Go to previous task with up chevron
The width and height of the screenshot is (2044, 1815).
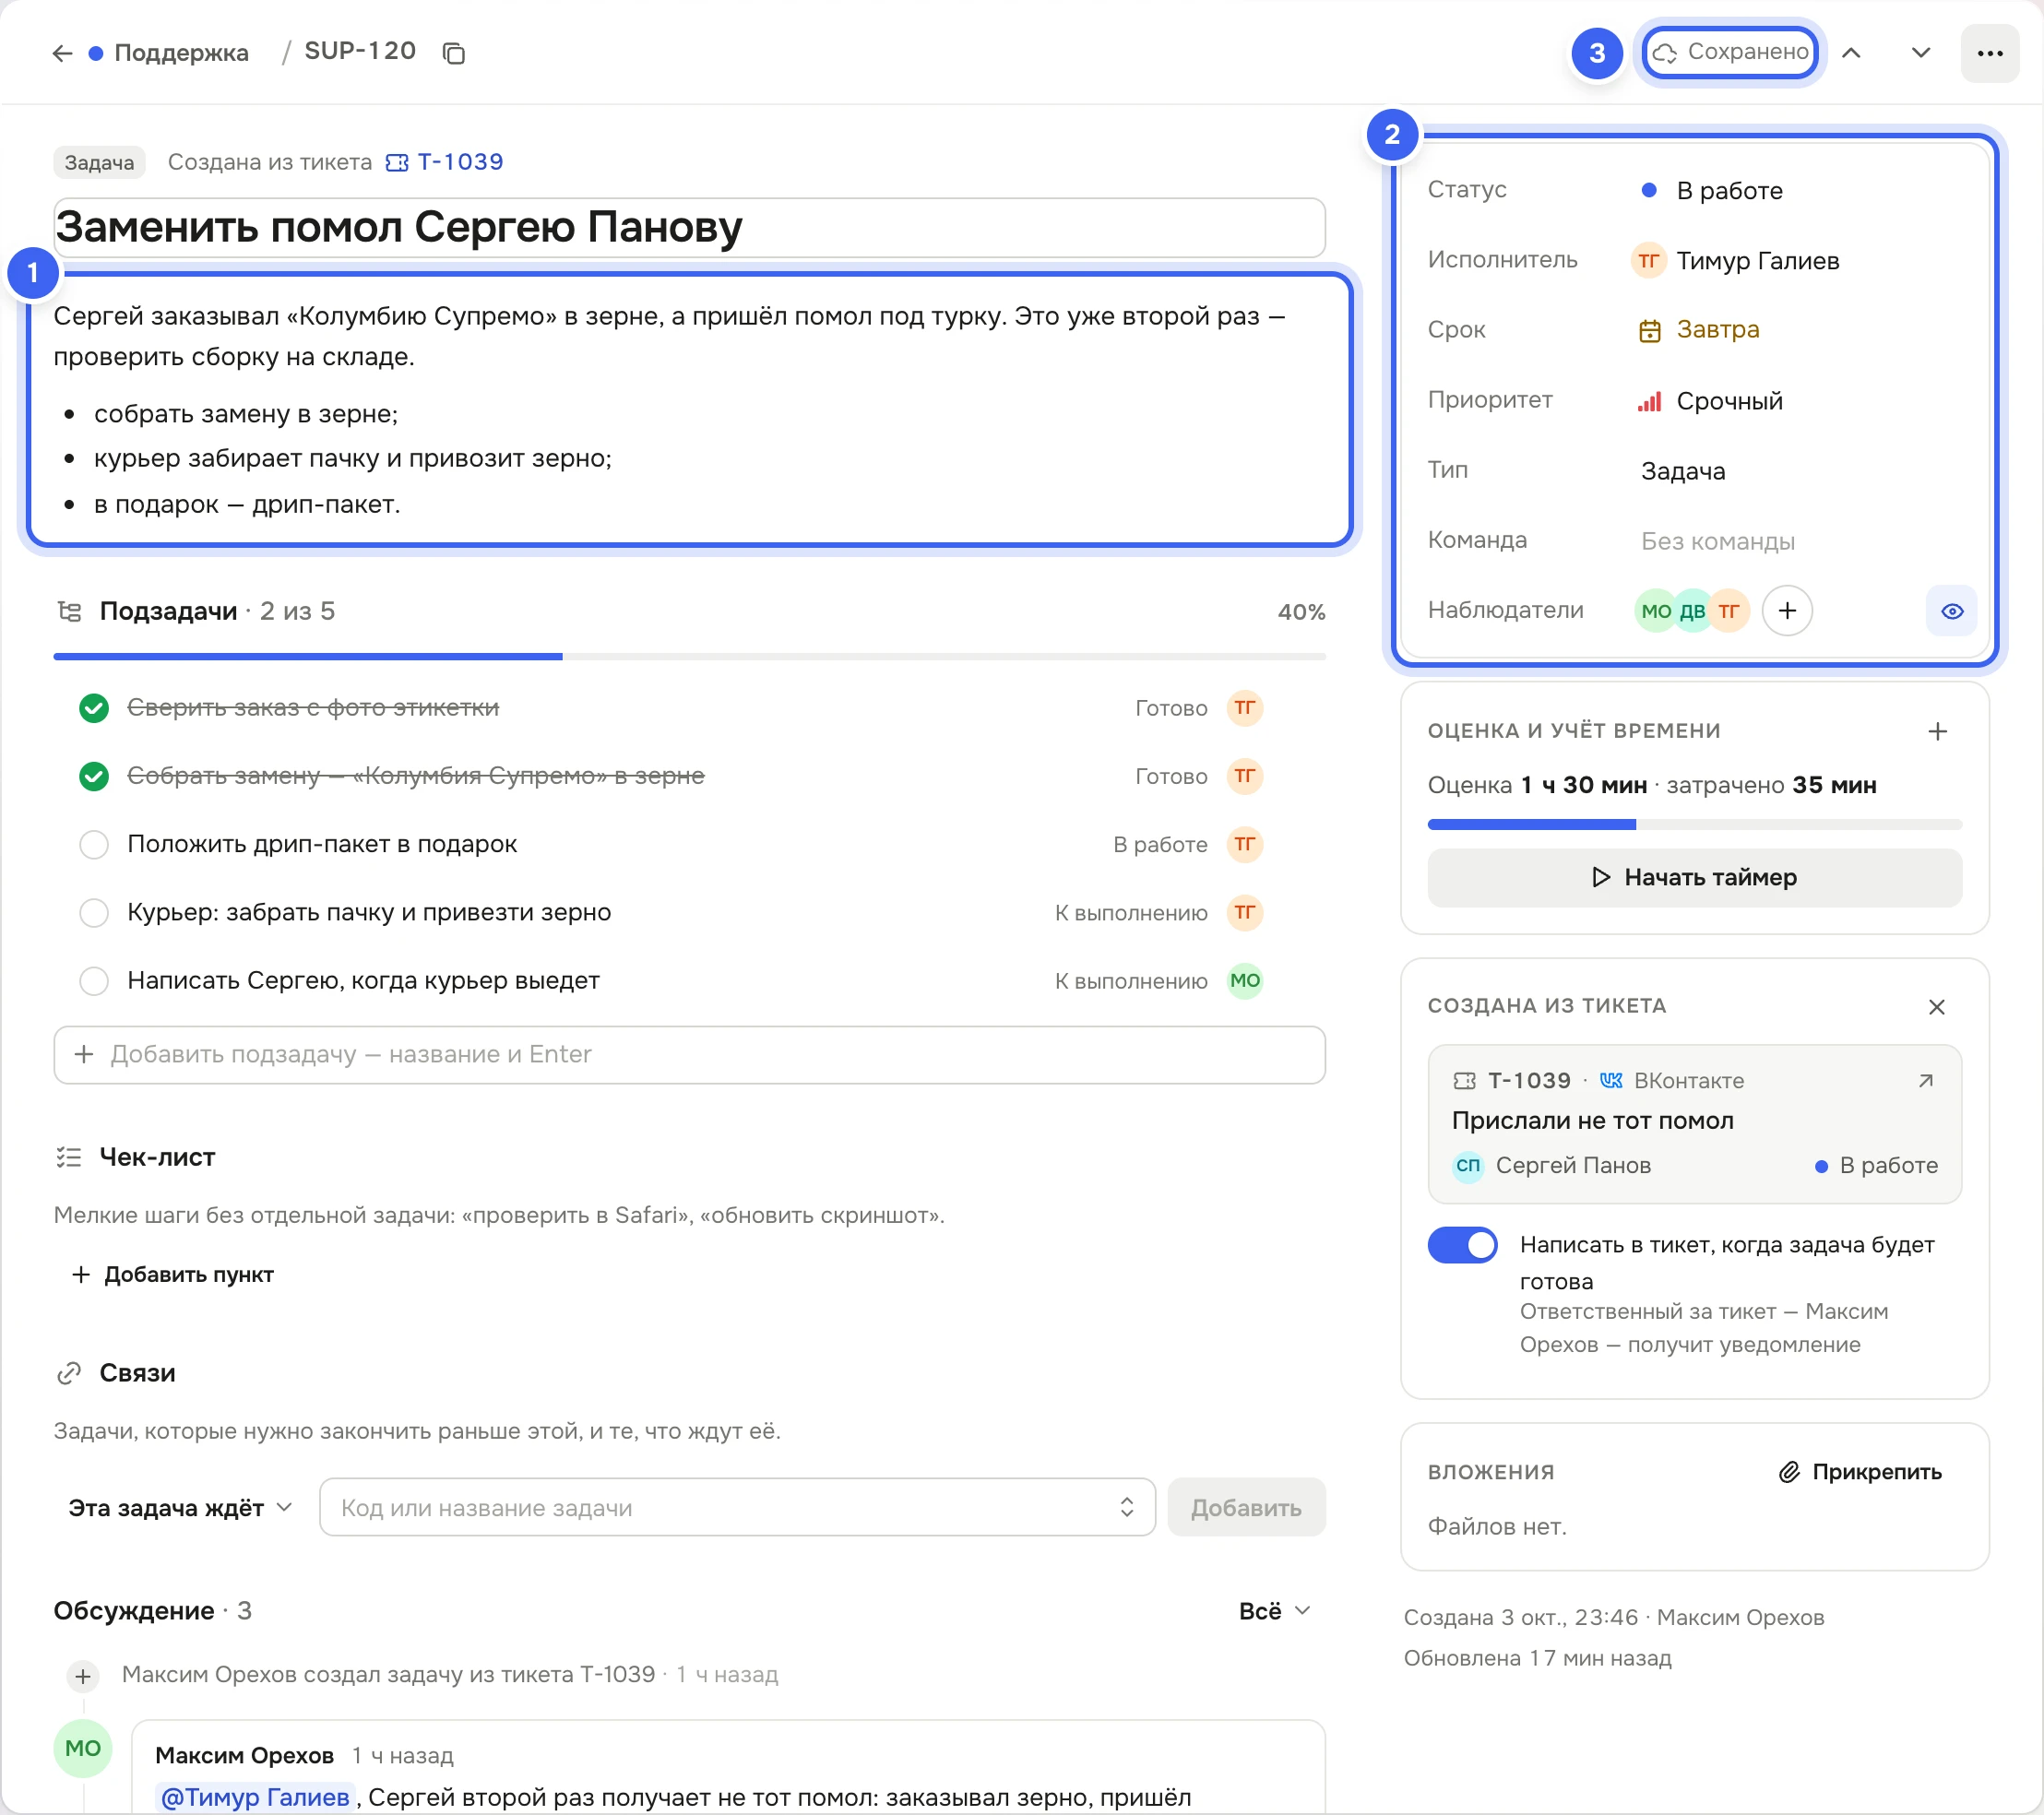(x=1851, y=53)
